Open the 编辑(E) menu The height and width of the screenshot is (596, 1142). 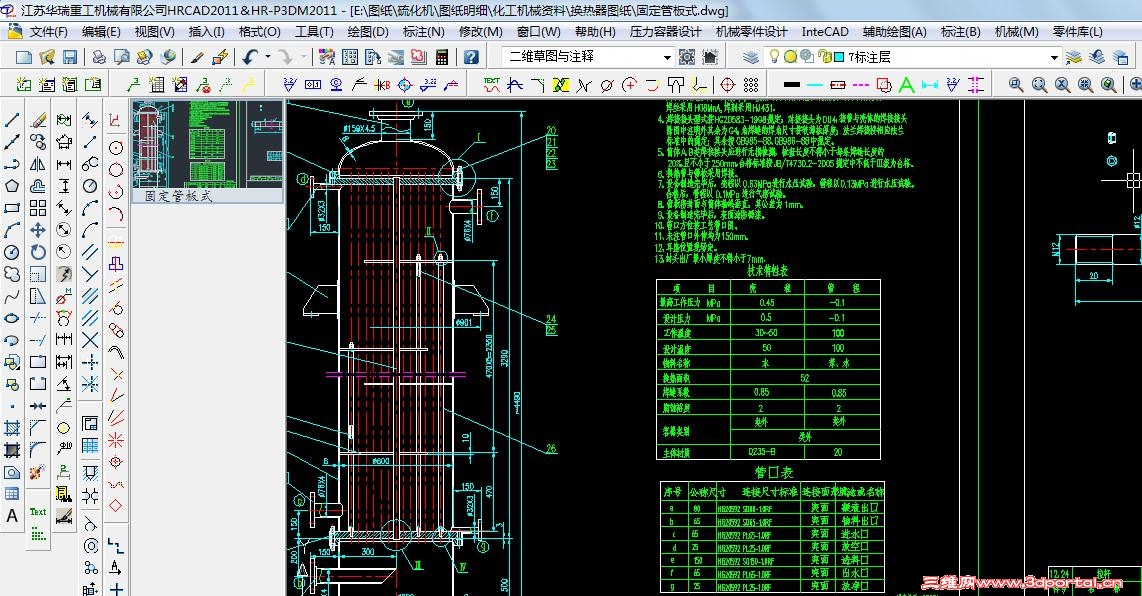tap(101, 32)
